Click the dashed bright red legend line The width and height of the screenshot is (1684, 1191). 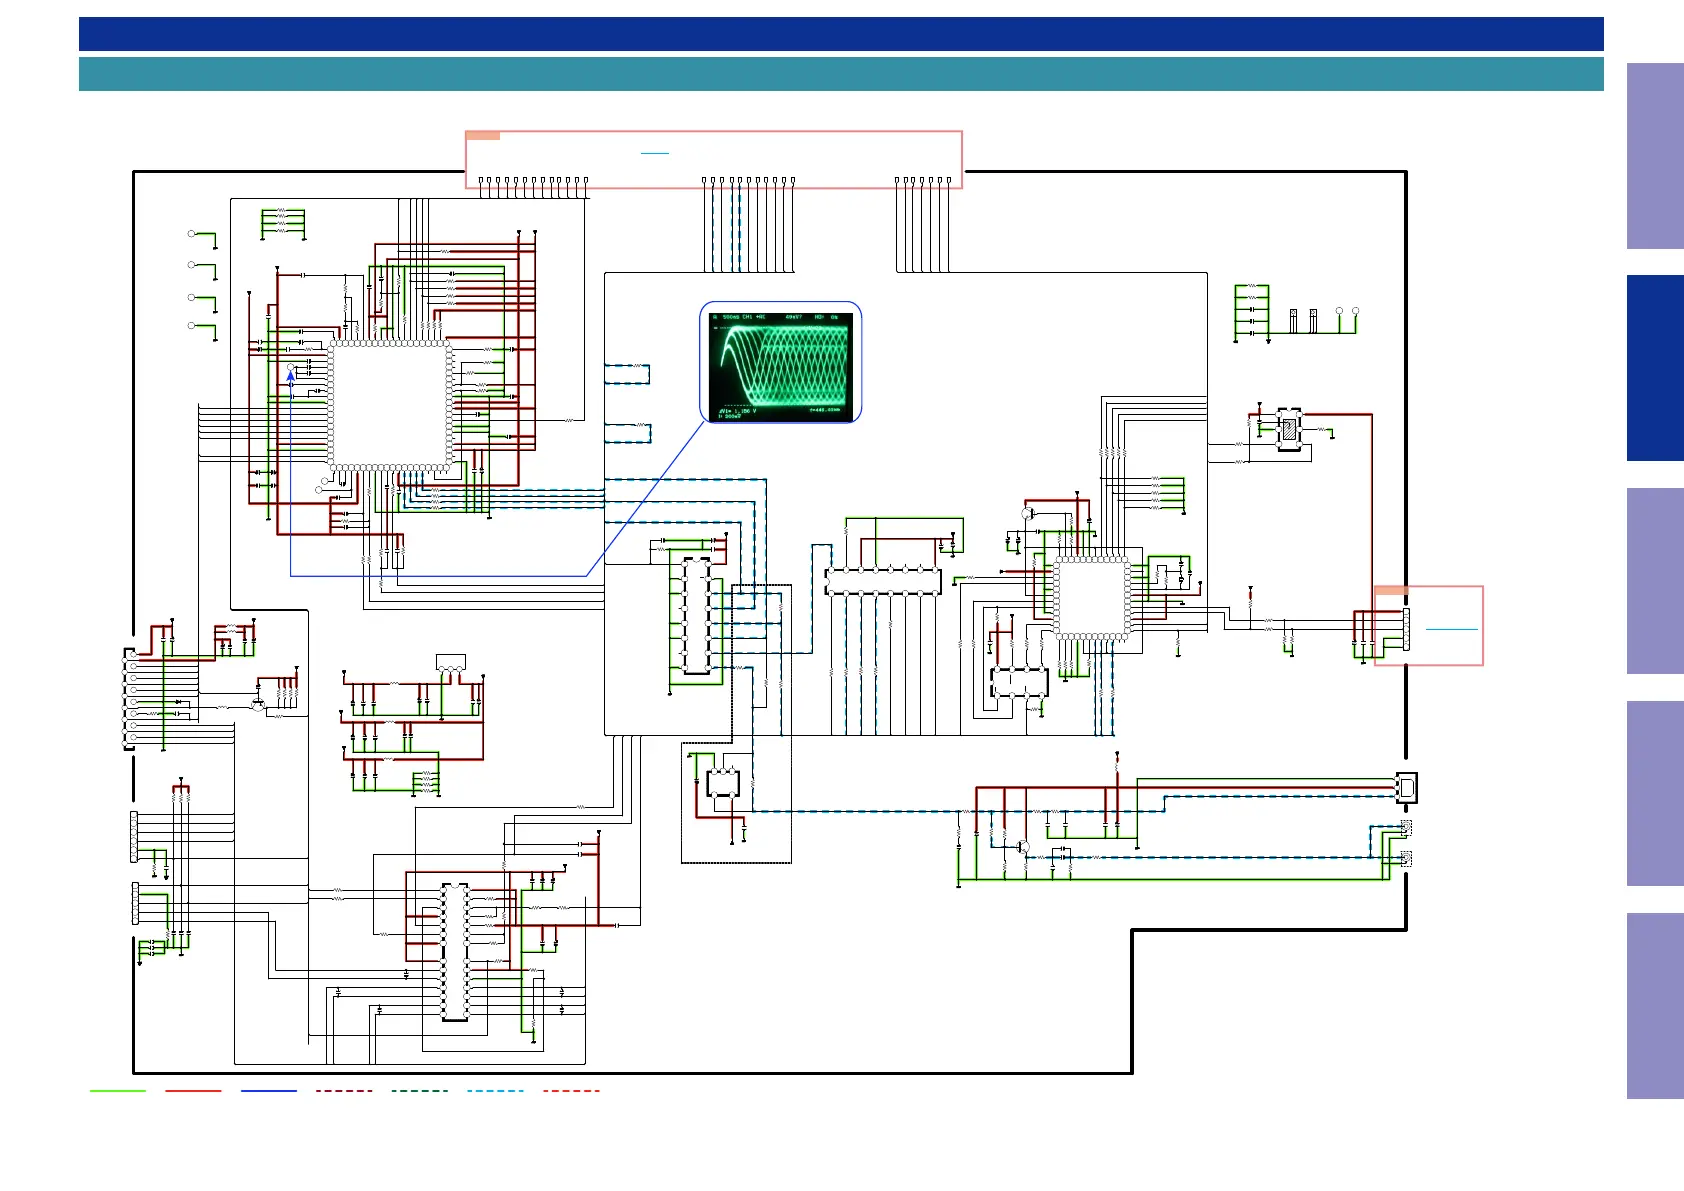pyautogui.click(x=571, y=1091)
